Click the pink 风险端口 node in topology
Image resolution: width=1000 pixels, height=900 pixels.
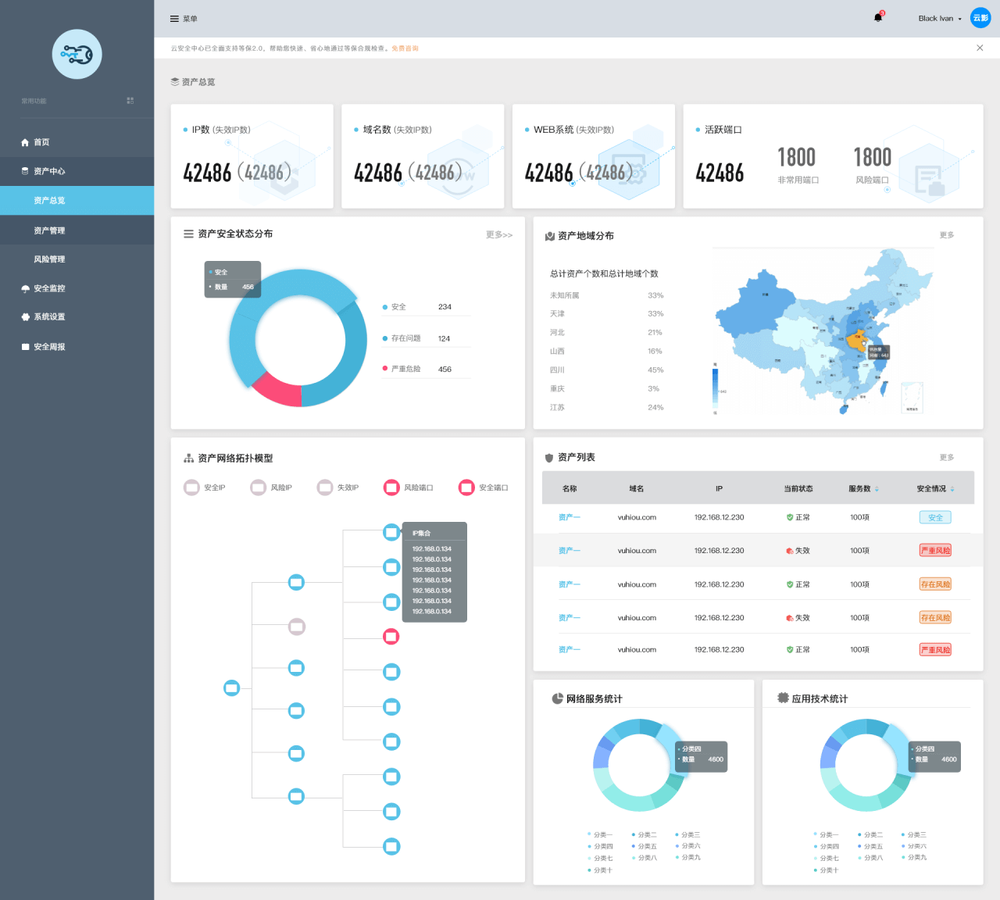[x=391, y=637]
